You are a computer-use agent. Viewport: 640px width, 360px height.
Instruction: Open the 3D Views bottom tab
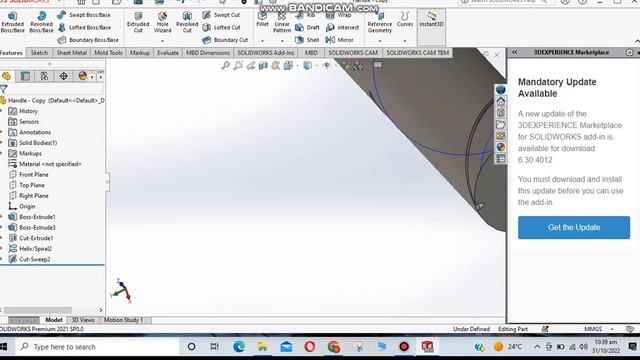click(83, 320)
